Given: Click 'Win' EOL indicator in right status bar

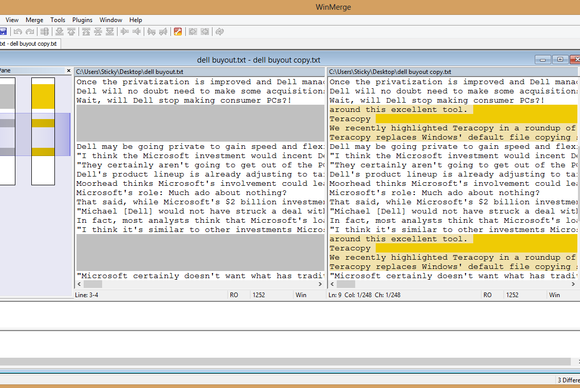Looking at the screenshot, I should (x=554, y=295).
